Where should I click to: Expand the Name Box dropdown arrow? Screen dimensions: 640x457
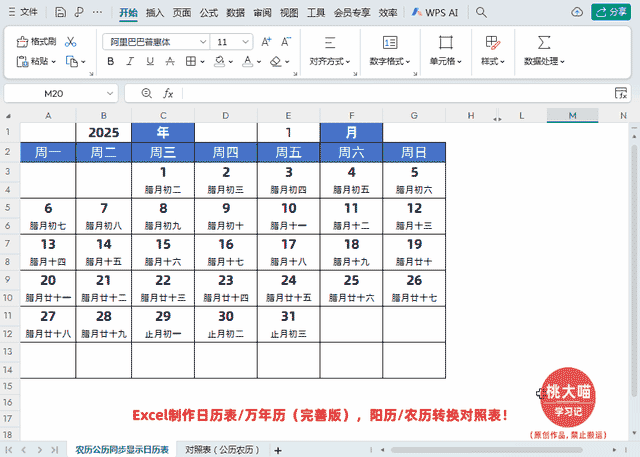[x=110, y=93]
